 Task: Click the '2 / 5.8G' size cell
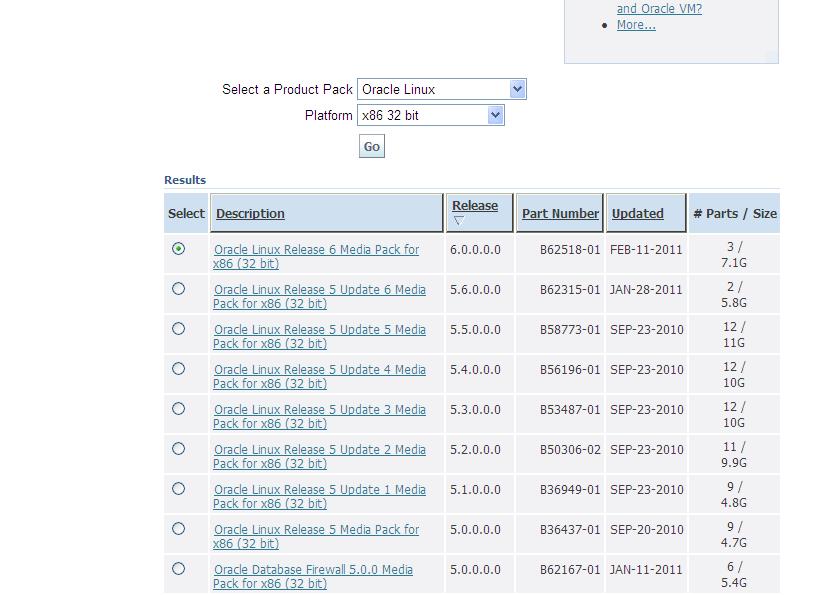[734, 295]
